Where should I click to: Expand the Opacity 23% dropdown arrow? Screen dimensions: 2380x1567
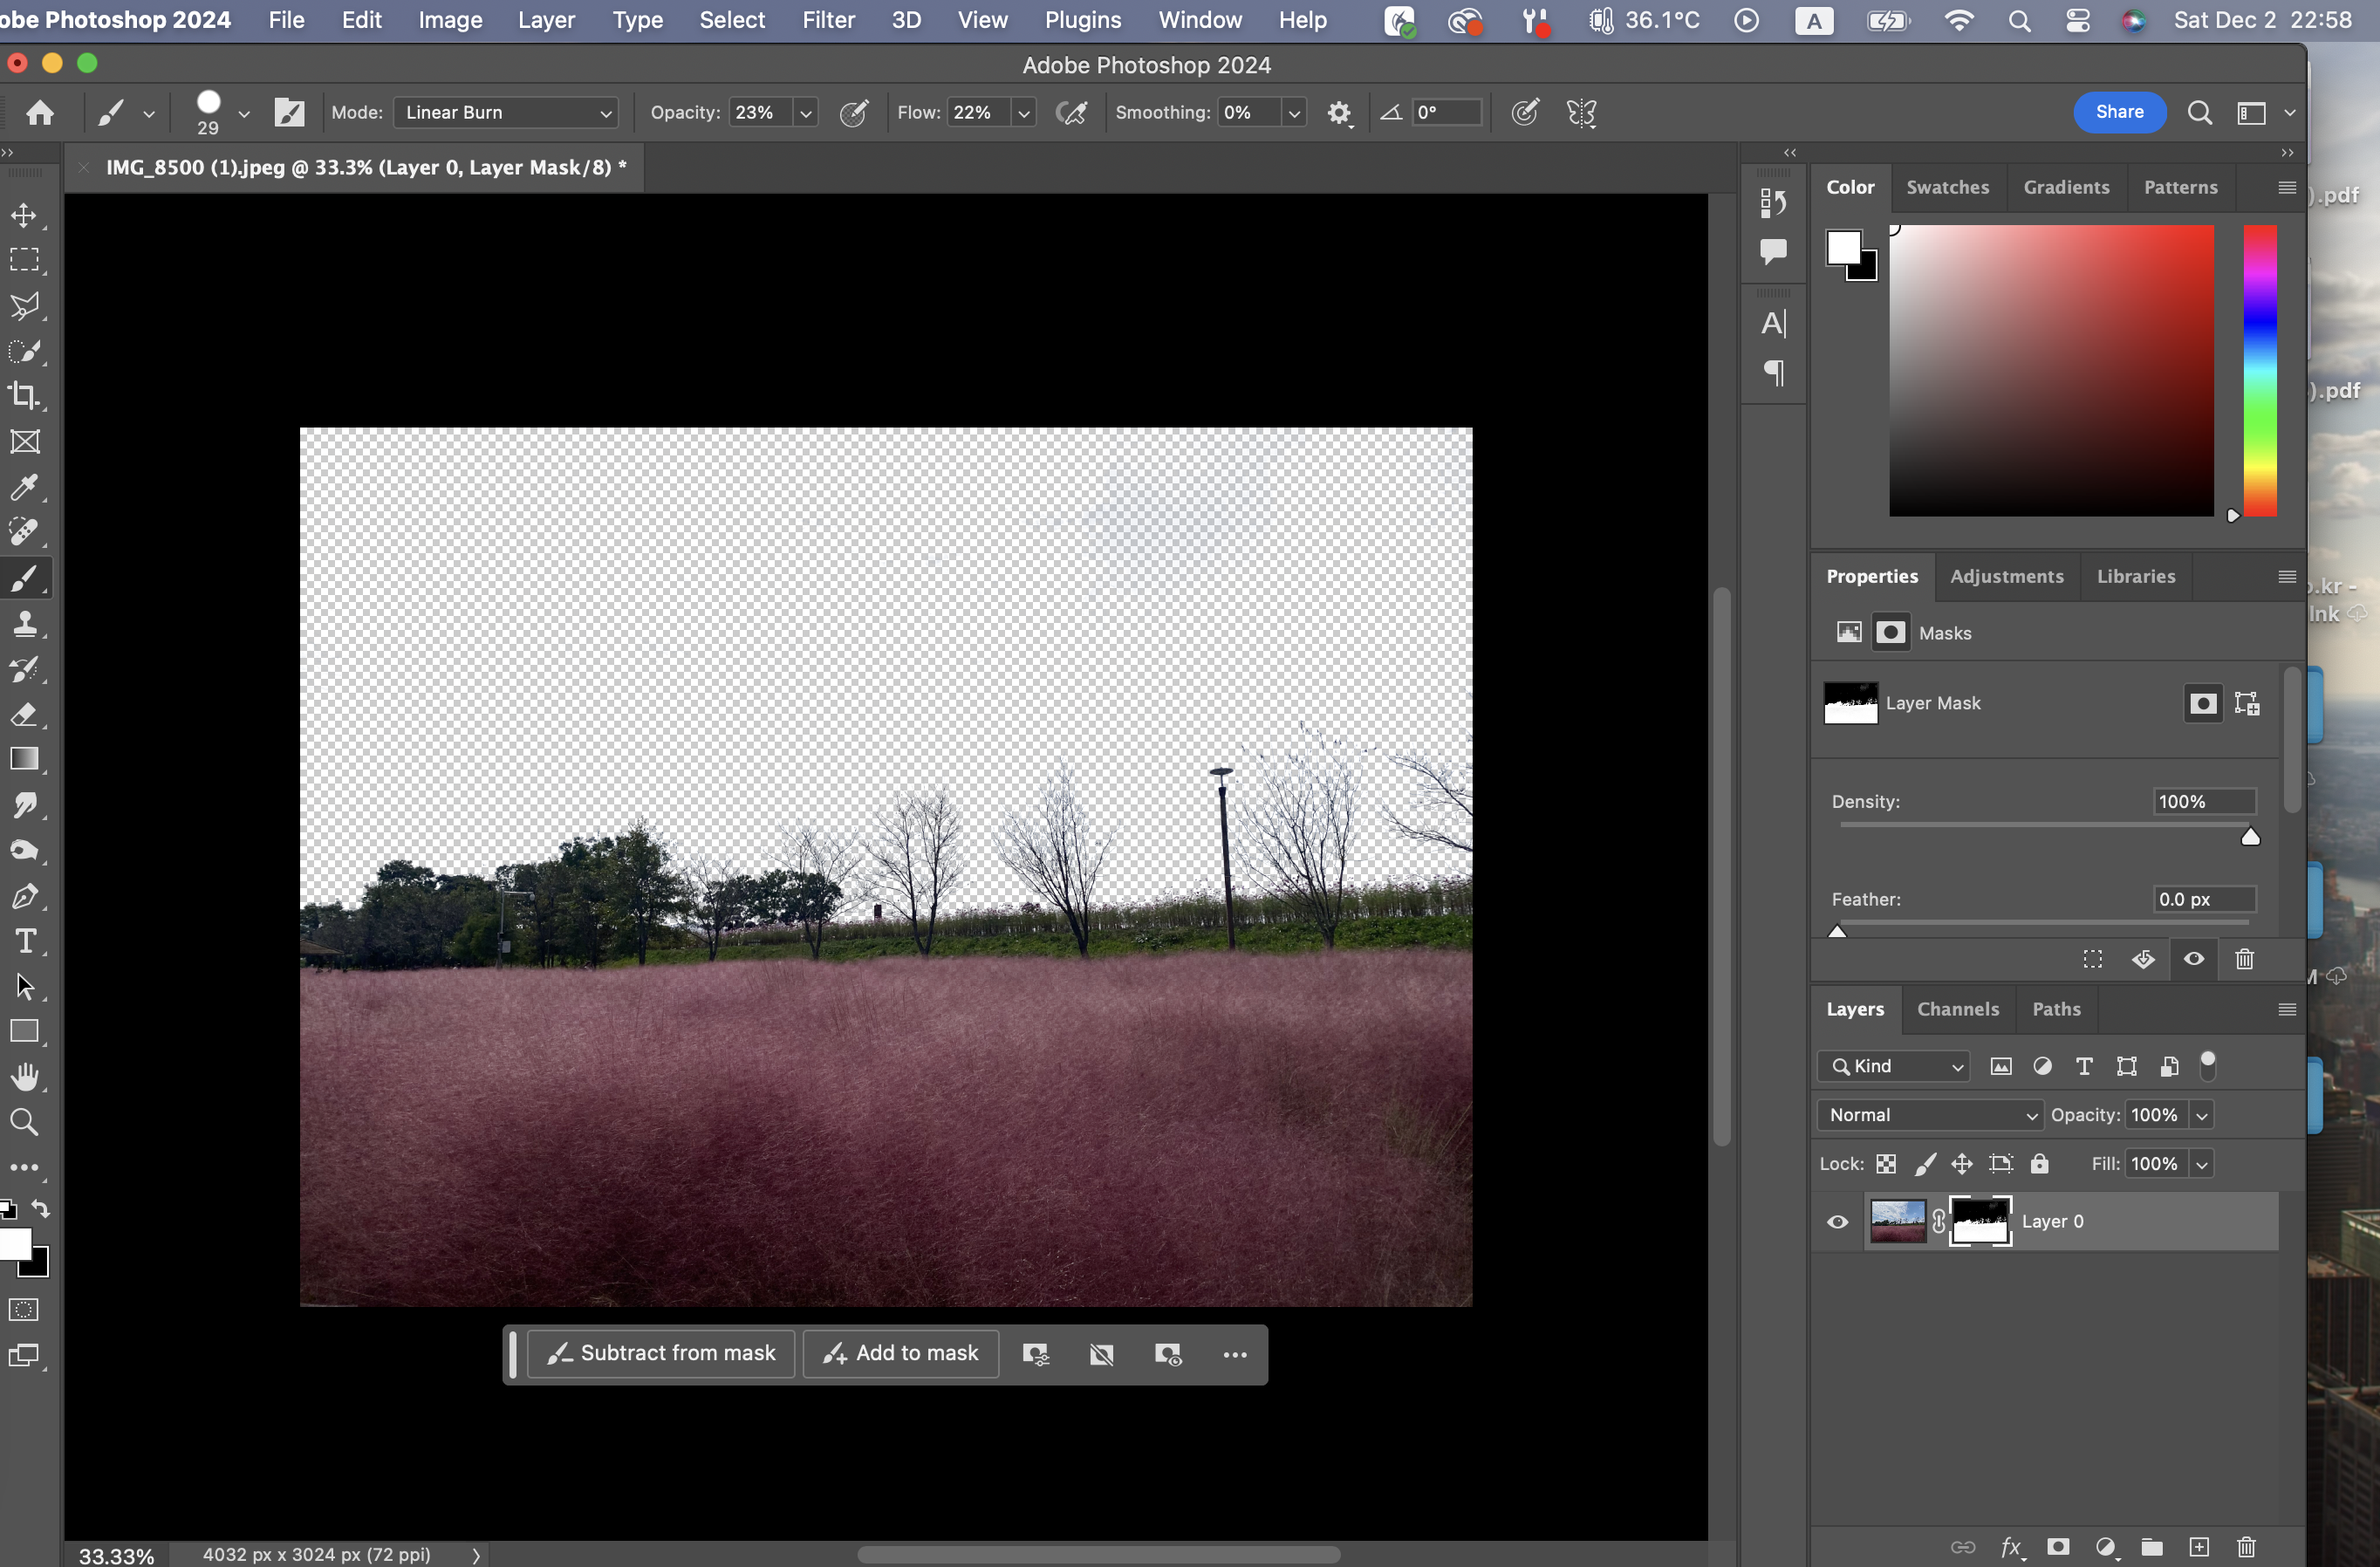tap(805, 114)
